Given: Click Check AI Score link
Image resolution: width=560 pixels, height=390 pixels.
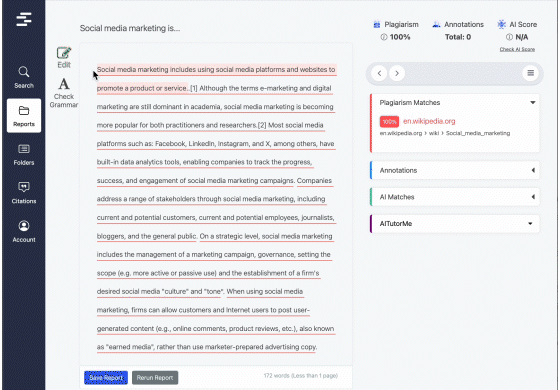Looking at the screenshot, I should [517, 49].
